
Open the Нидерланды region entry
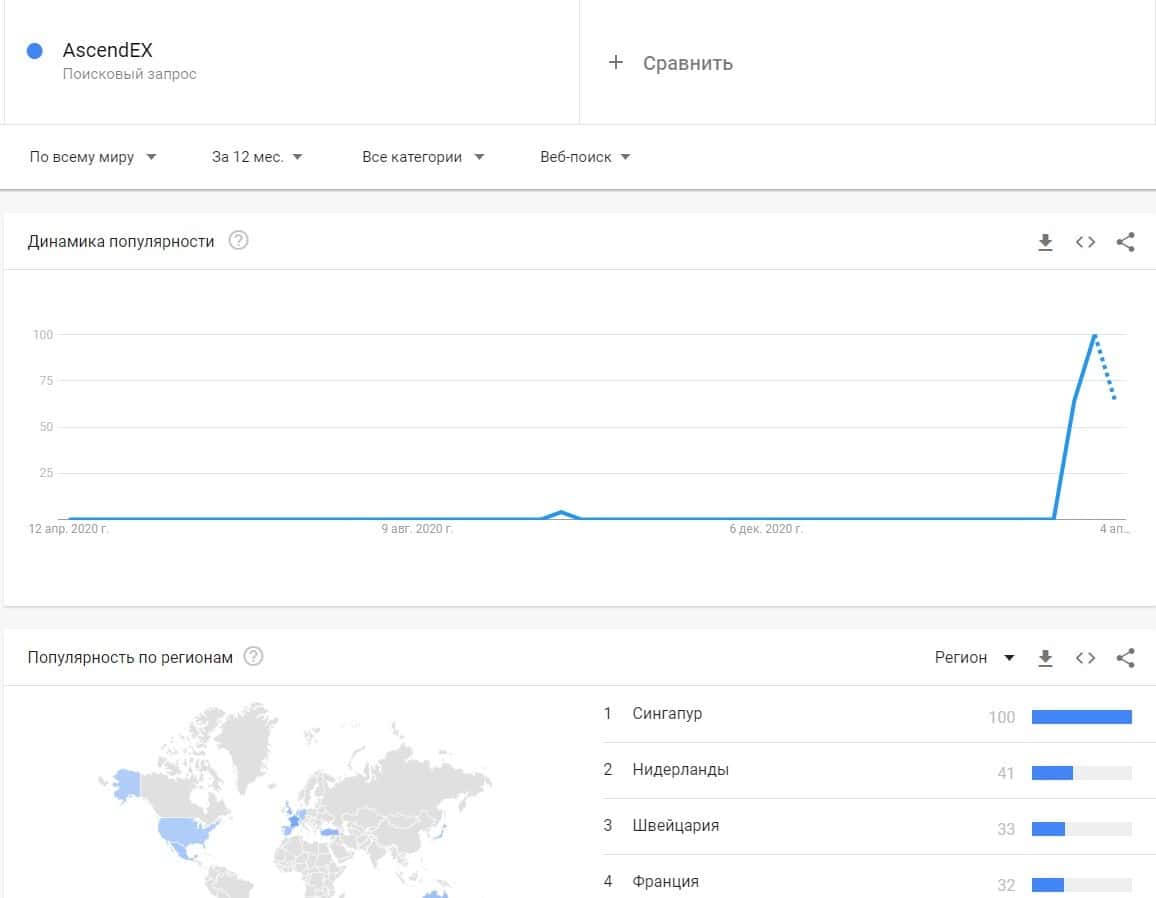(x=680, y=770)
